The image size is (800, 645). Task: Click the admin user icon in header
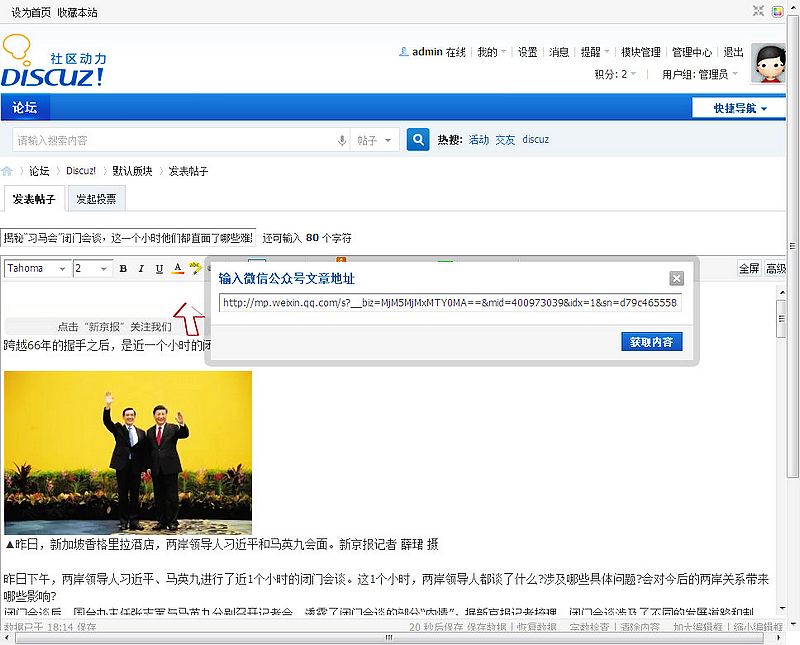pos(403,52)
